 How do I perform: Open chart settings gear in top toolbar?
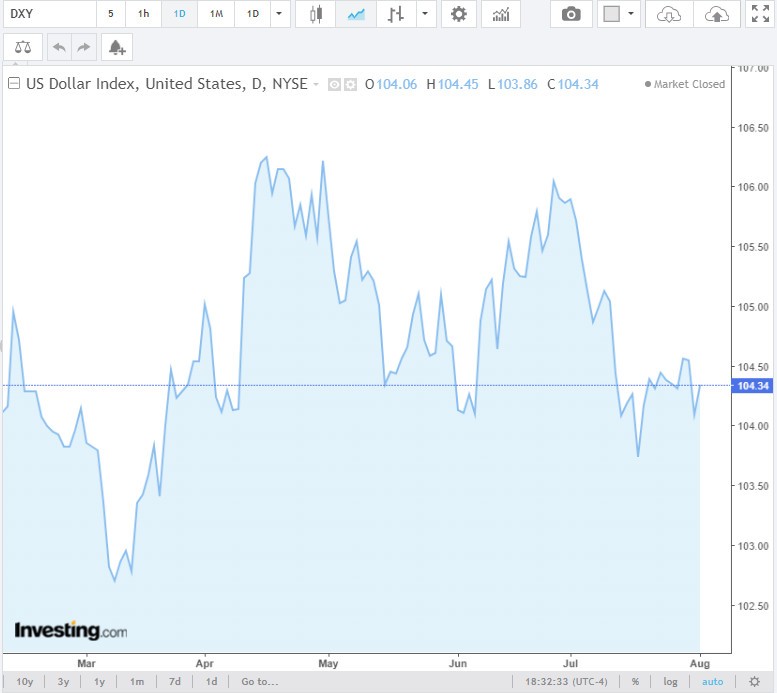coord(458,14)
